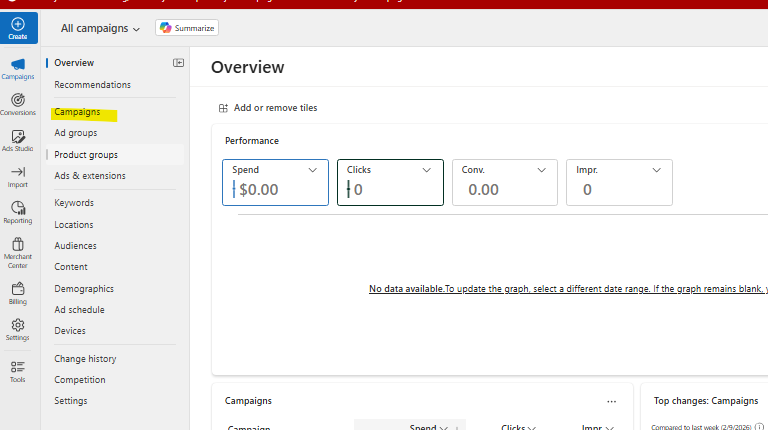Select Keywords in the side menu
This screenshot has height=430, width=768.
(74, 203)
